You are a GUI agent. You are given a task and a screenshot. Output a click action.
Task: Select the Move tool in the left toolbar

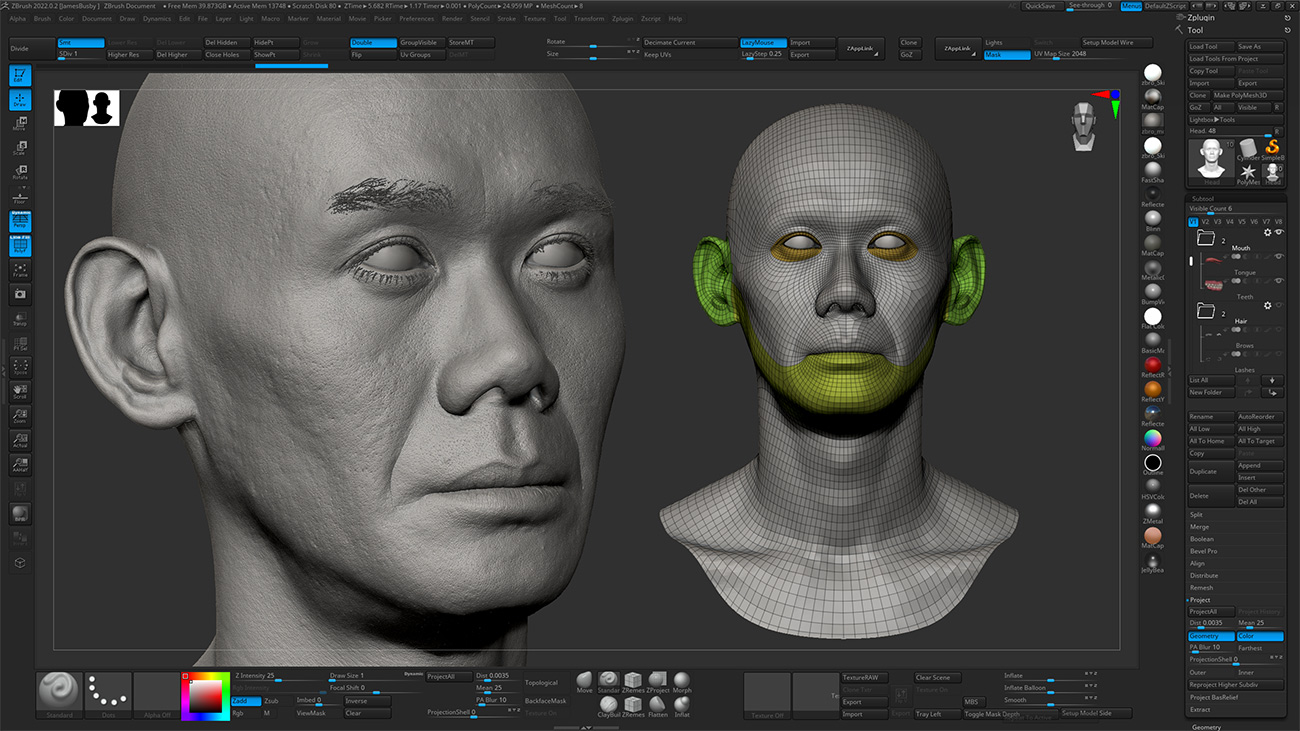click(x=20, y=123)
